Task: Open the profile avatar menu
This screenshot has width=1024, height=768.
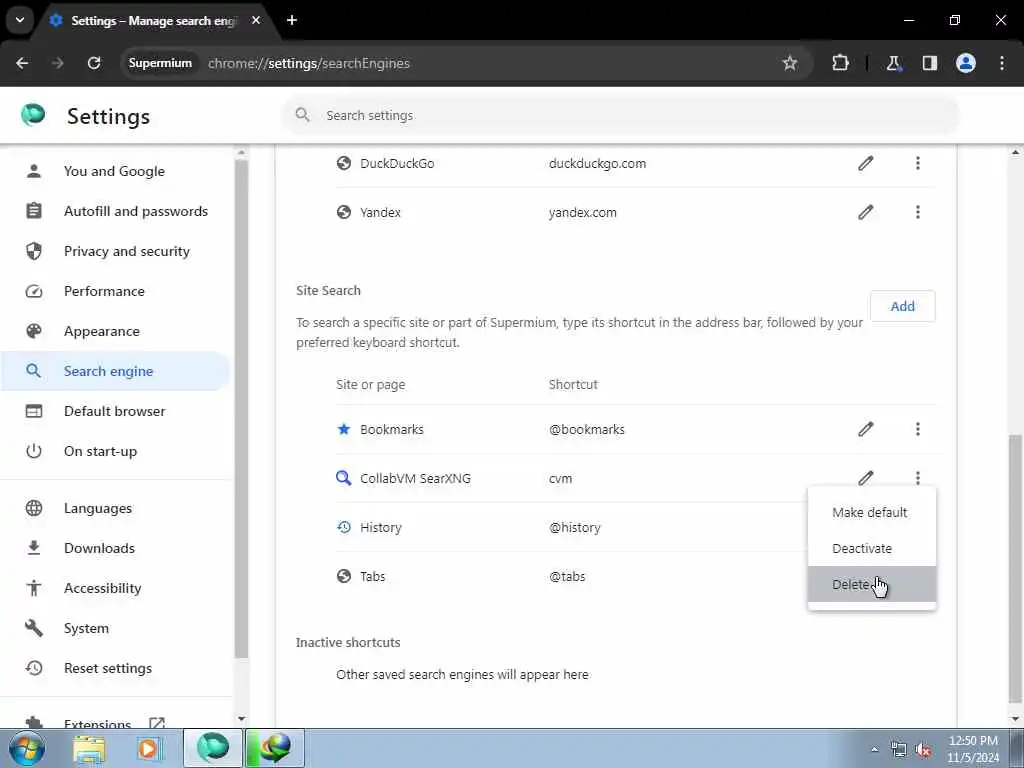Action: point(966,63)
